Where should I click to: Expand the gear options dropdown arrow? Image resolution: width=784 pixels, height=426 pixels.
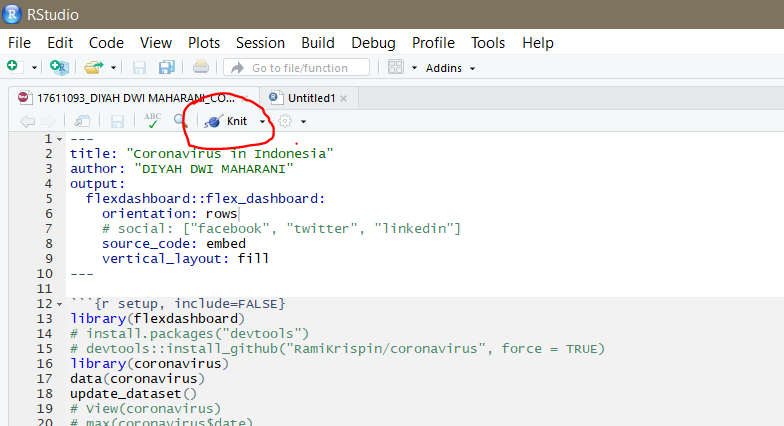coord(303,122)
